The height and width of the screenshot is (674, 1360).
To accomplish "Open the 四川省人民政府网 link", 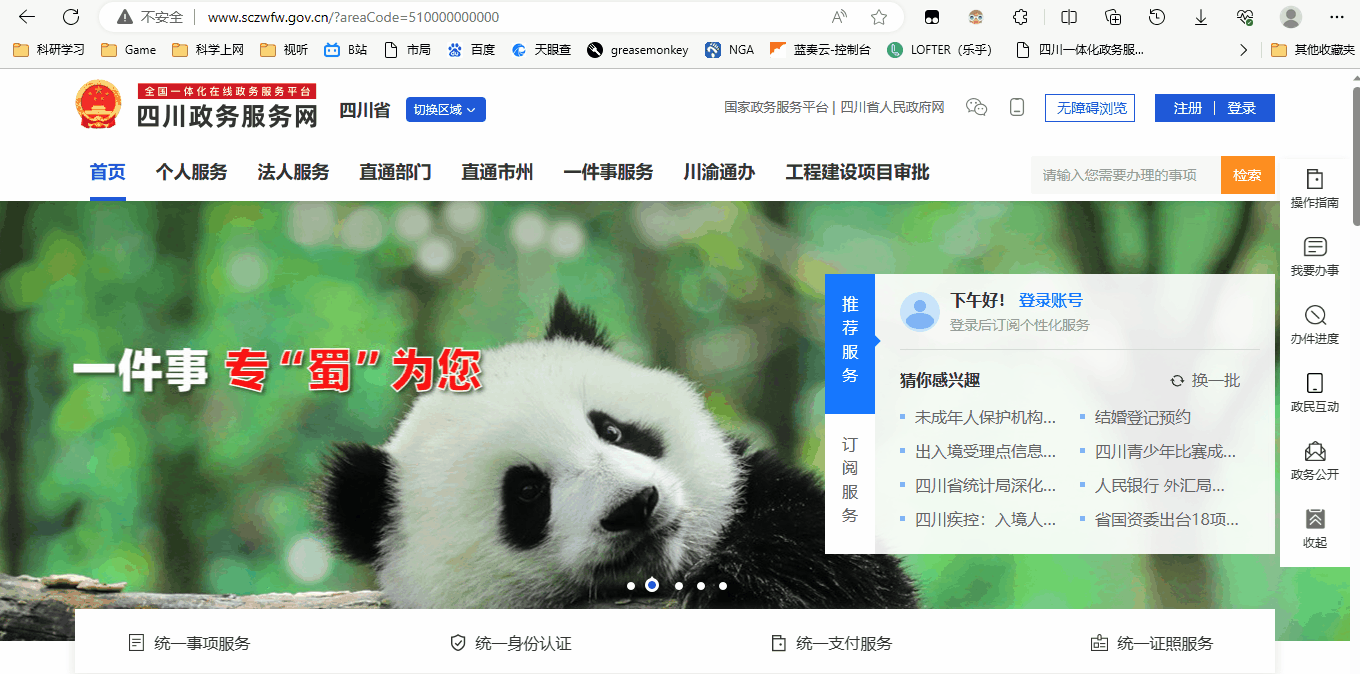I will [x=892, y=107].
